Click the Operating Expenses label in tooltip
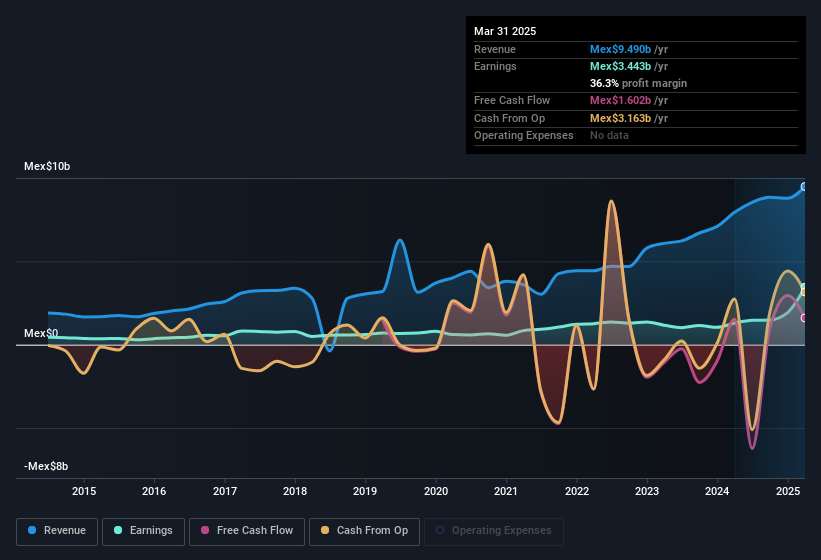 [x=524, y=136]
